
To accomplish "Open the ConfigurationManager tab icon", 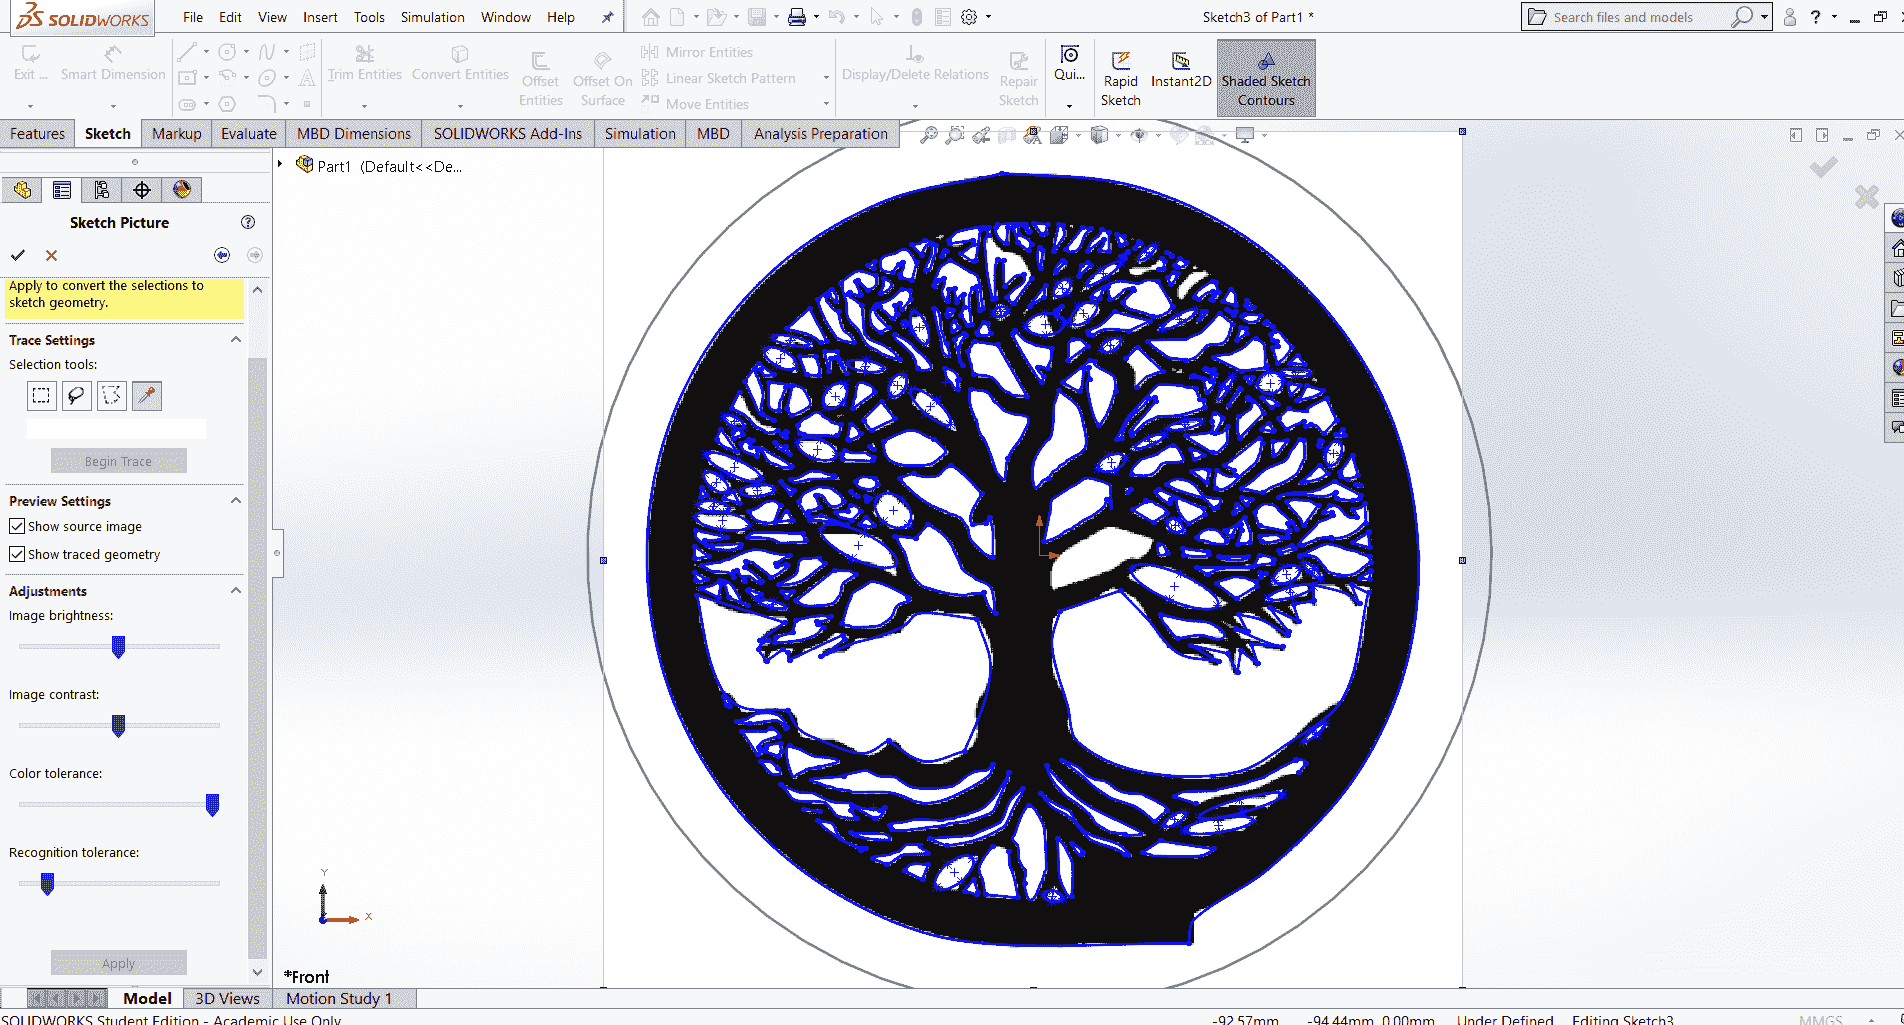I will click(102, 190).
